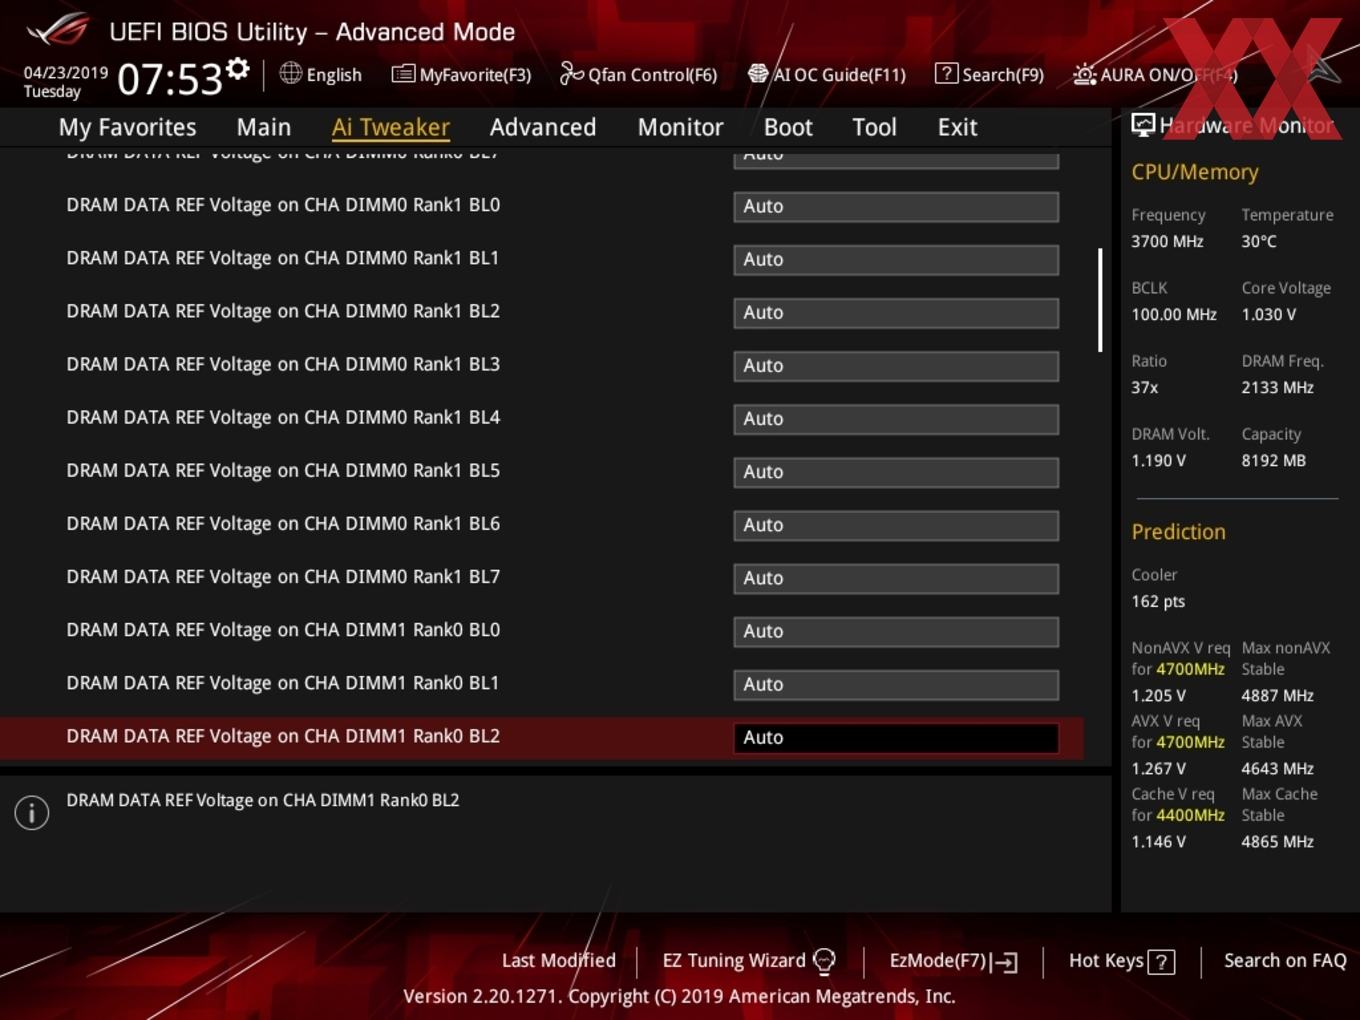This screenshot has width=1360, height=1020.
Task: Edit highlighted CHA DIMM1 Rank0 BL2 field
Action: pyautogui.click(x=896, y=737)
